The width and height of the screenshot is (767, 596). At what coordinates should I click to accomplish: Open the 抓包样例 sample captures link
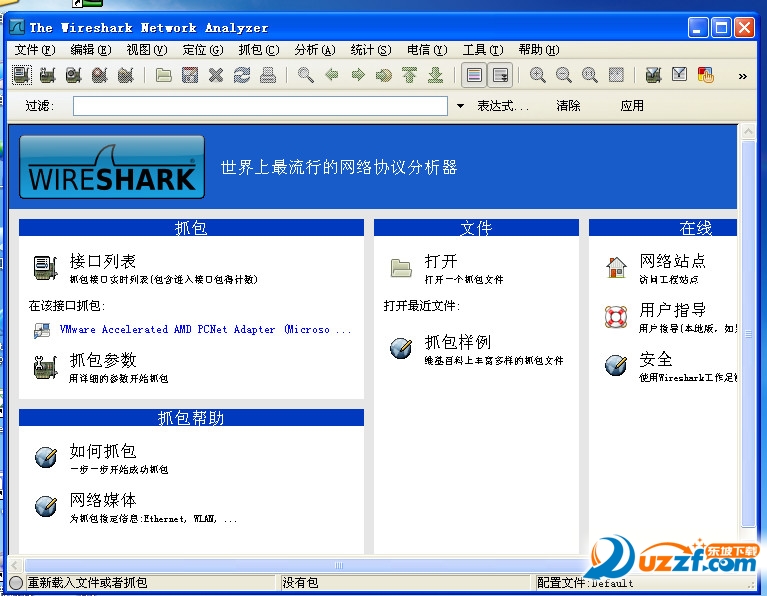click(457, 342)
